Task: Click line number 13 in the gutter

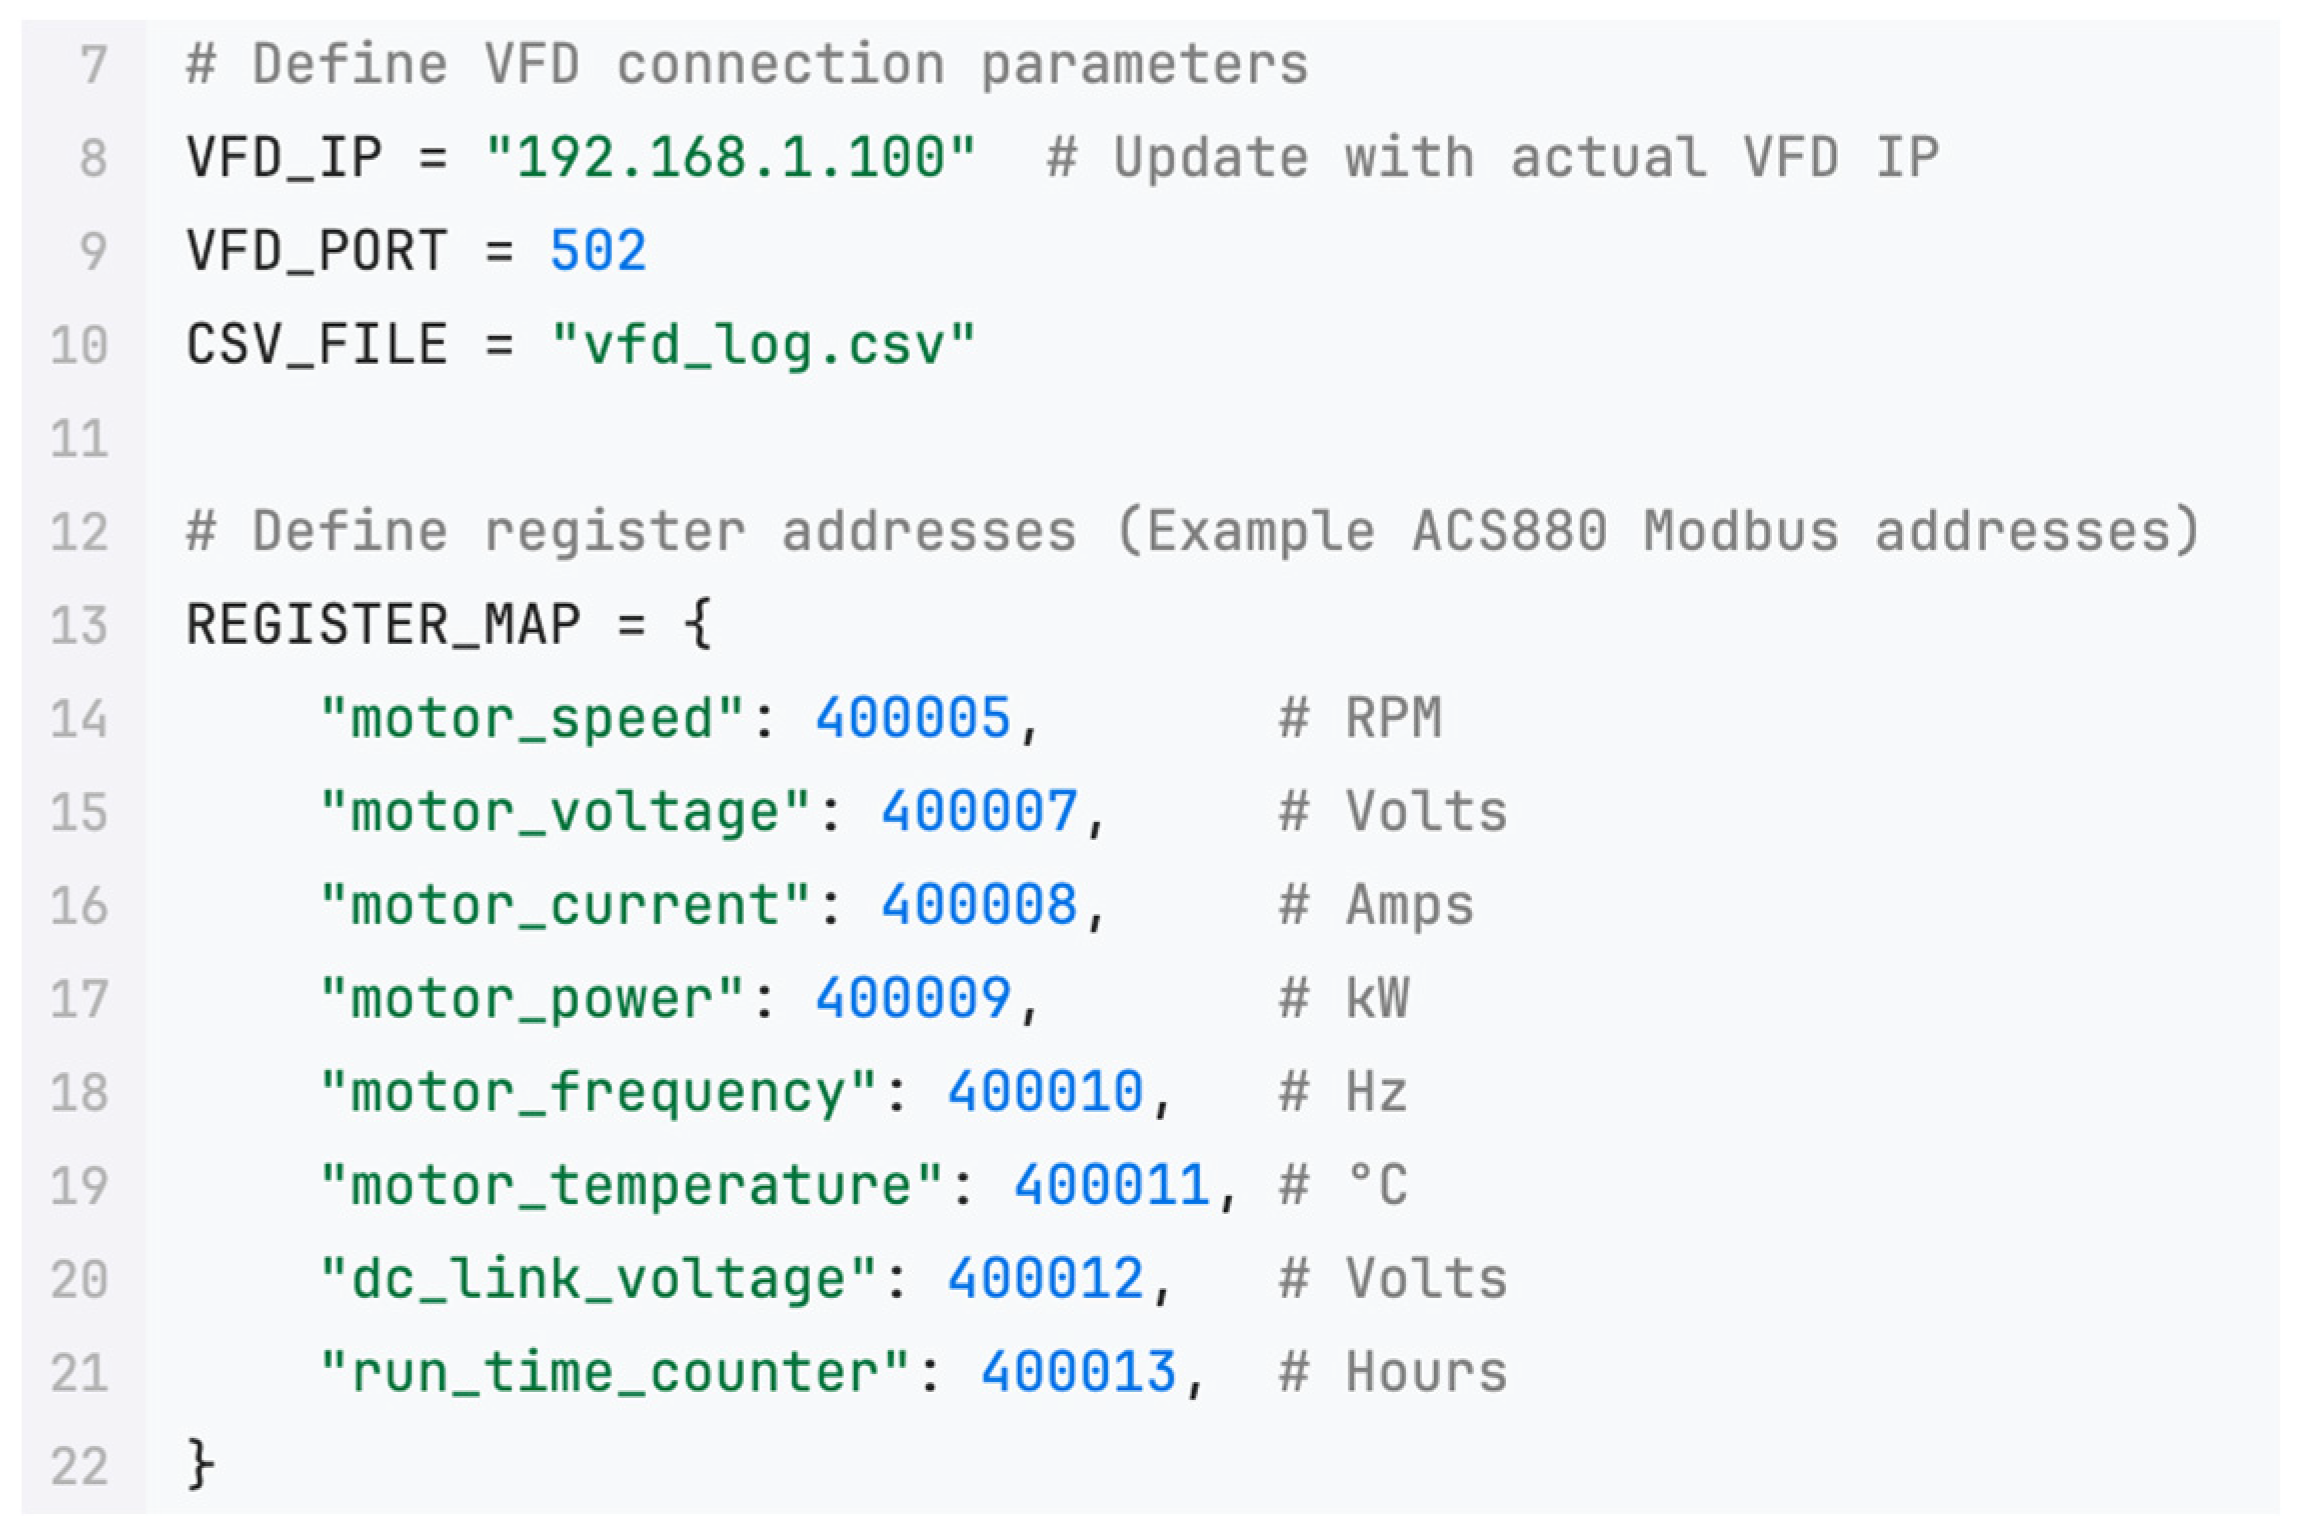Action: 79,626
